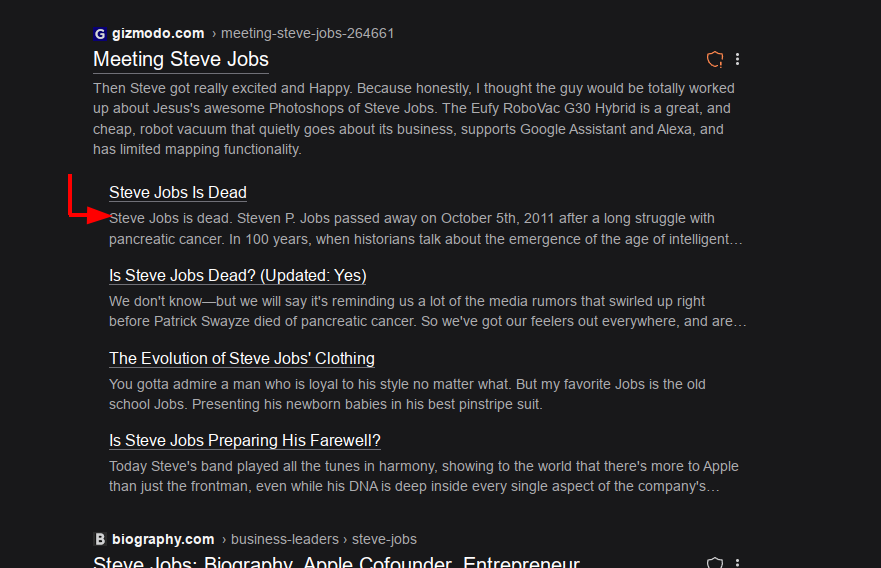Image resolution: width=881 pixels, height=568 pixels.
Task: Click the biography.com favicon icon
Action: click(99, 539)
